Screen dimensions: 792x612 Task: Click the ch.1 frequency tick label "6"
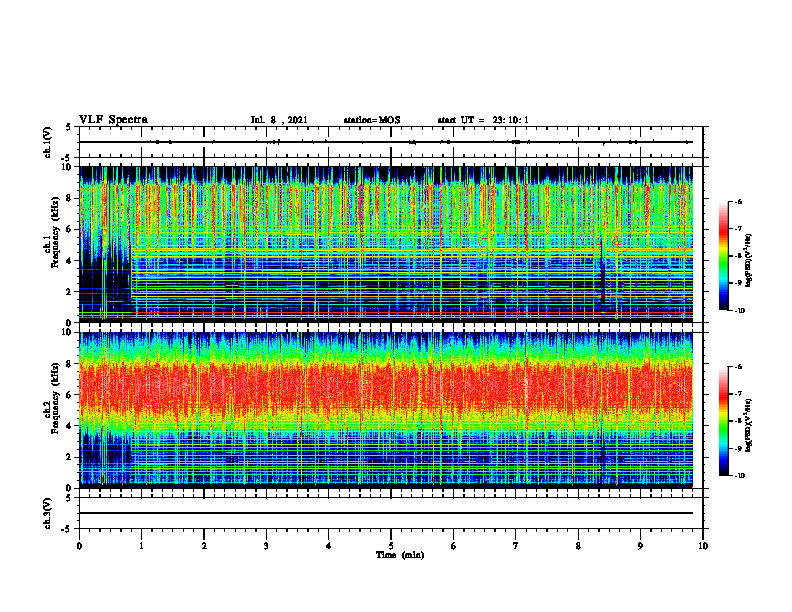(x=70, y=229)
